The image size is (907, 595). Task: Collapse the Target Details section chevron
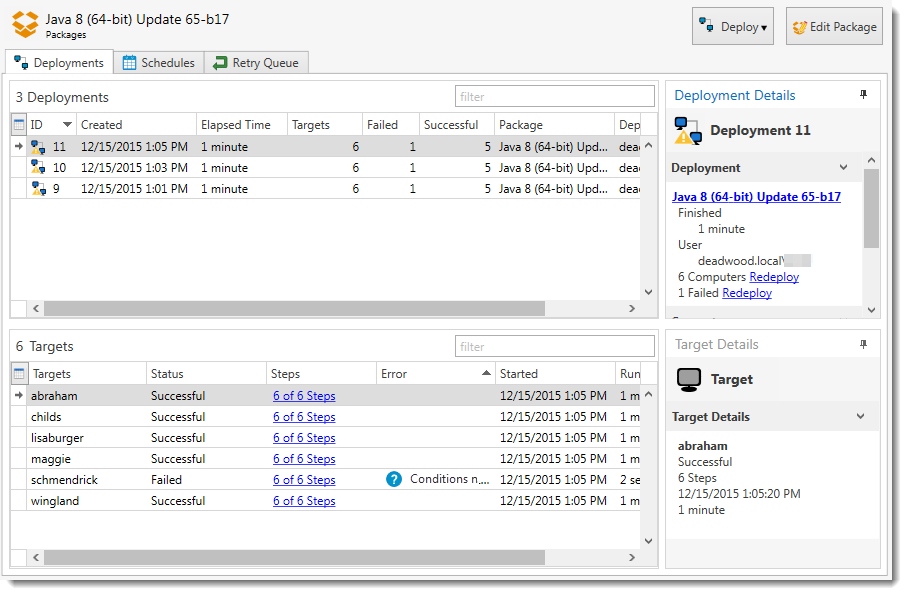(859, 417)
